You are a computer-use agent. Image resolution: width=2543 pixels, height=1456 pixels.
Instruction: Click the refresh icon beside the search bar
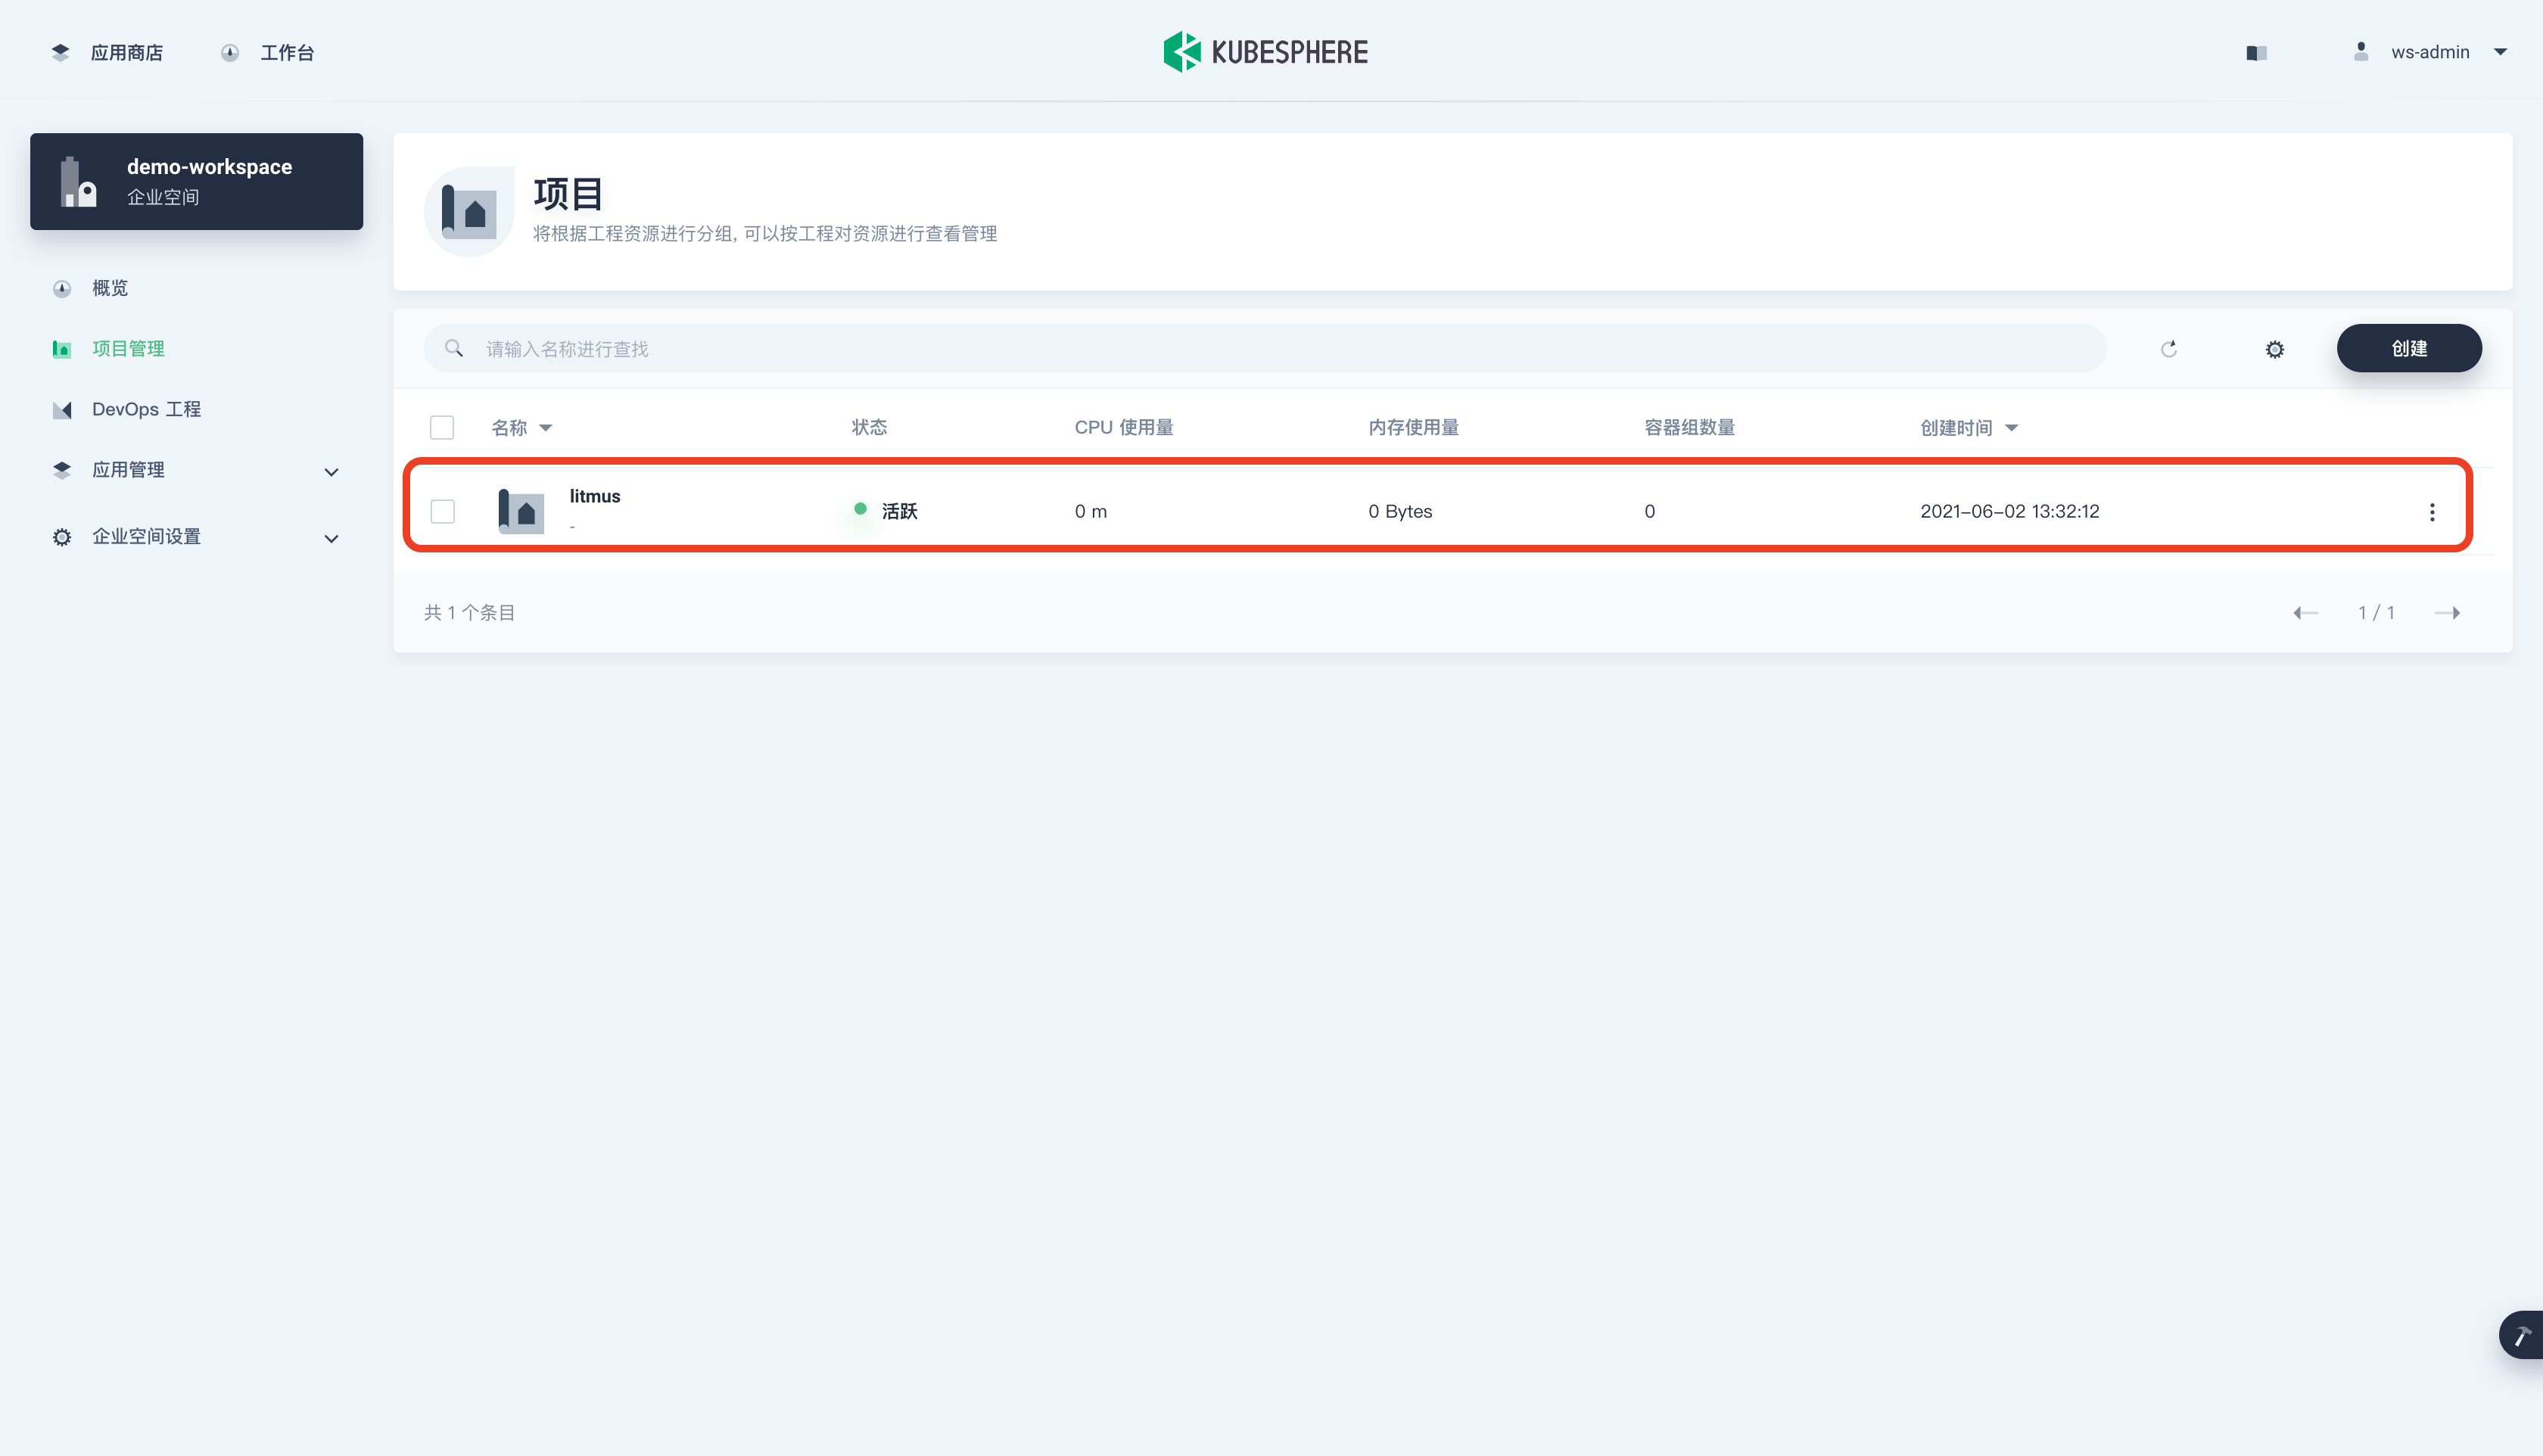[2168, 349]
